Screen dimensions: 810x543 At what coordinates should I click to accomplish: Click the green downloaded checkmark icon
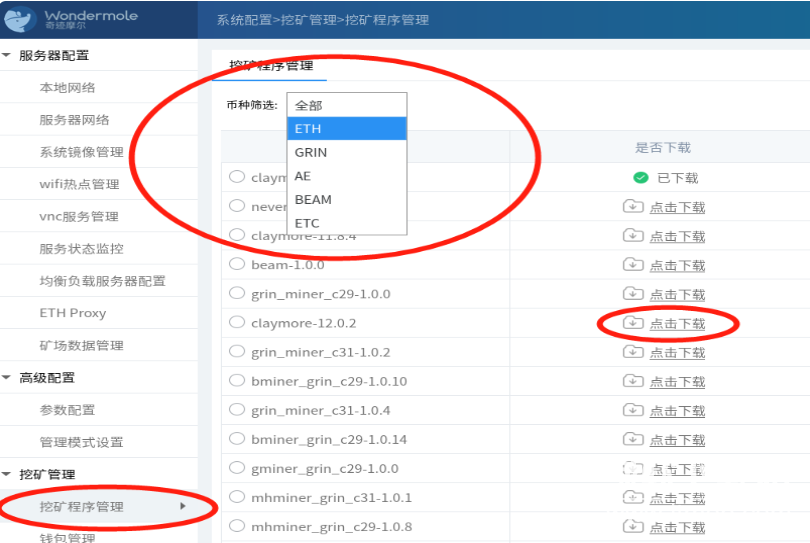tap(641, 178)
